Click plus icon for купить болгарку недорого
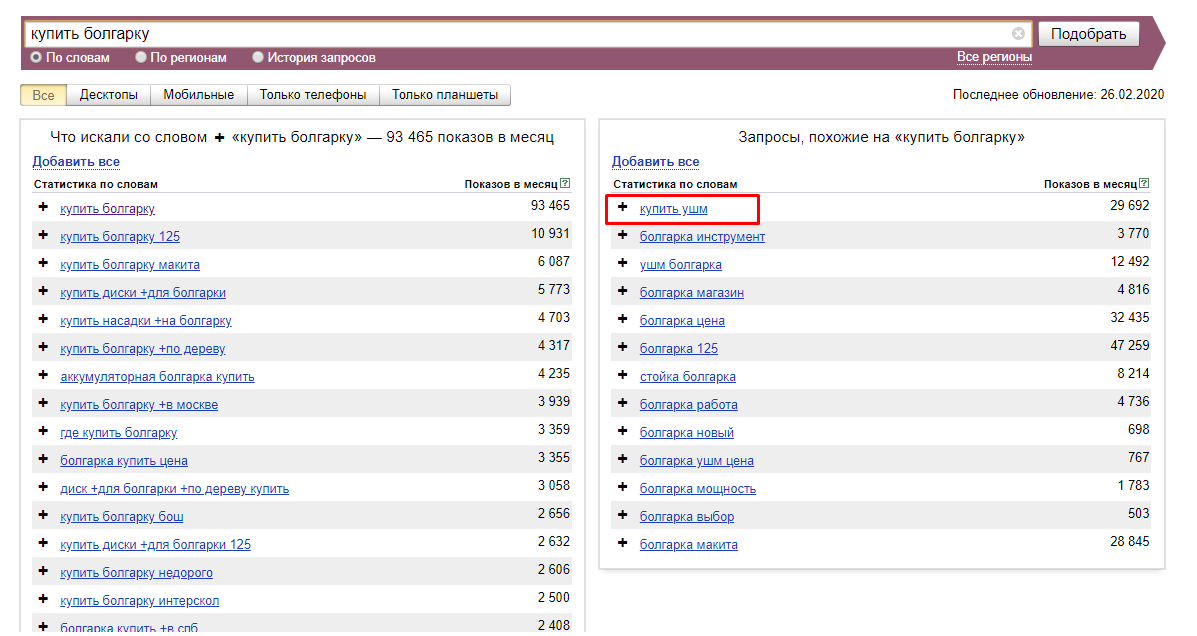This screenshot has height=636, width=1197. [44, 571]
